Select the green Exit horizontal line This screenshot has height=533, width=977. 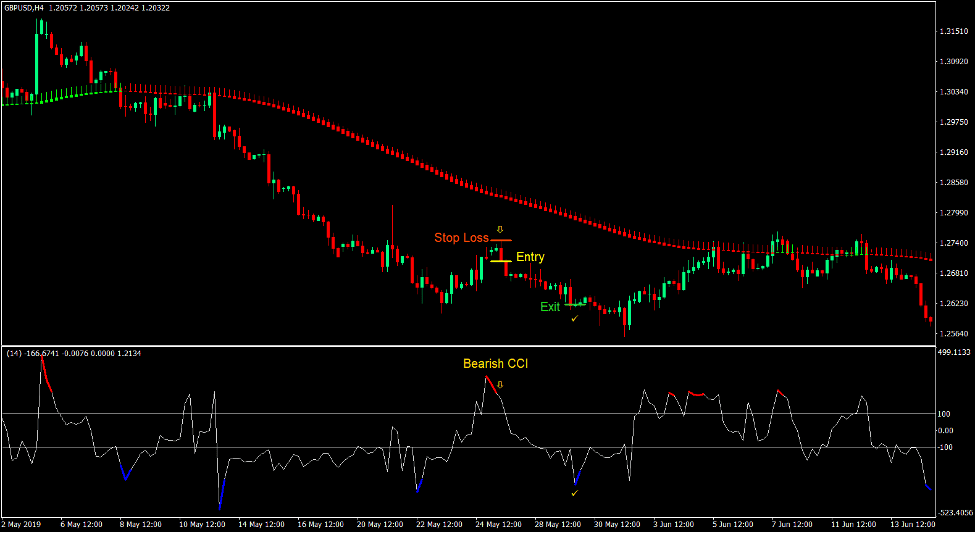tap(574, 305)
